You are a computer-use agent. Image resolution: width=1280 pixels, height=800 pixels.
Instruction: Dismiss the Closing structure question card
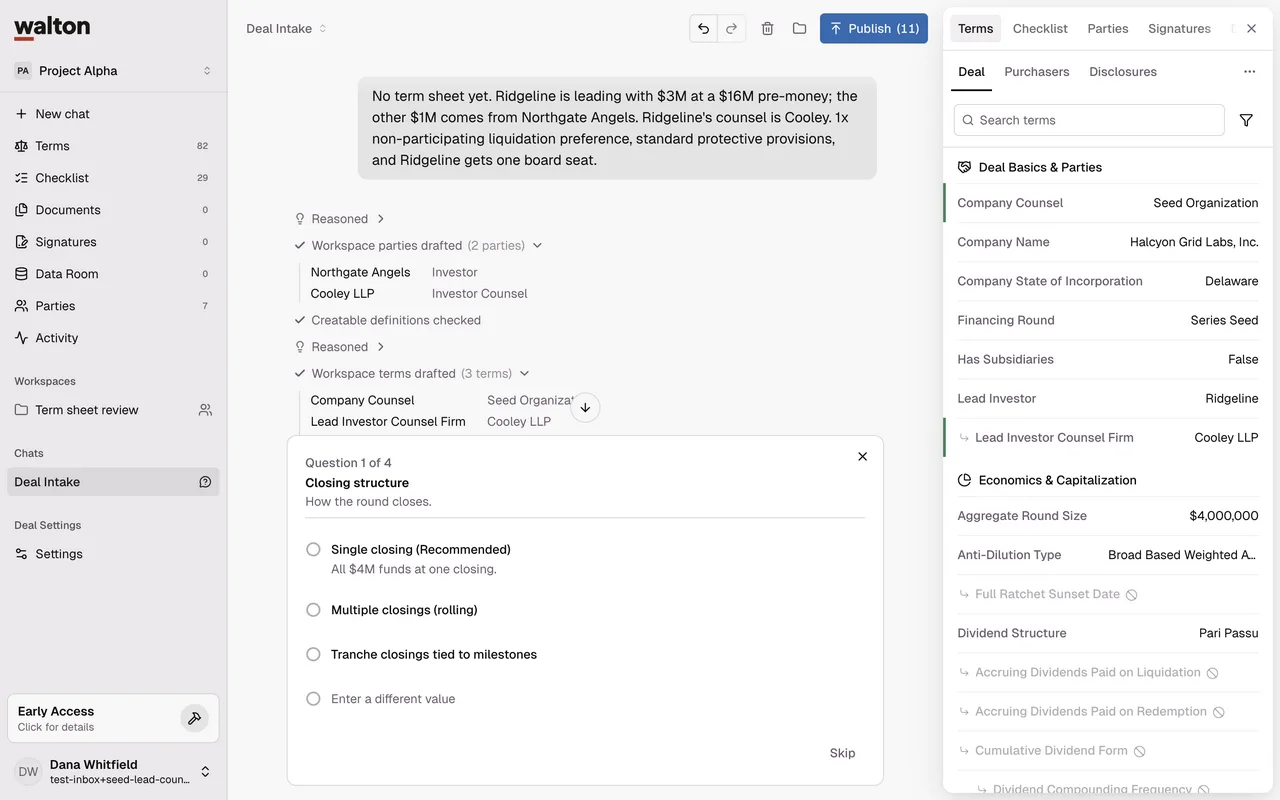(863, 456)
